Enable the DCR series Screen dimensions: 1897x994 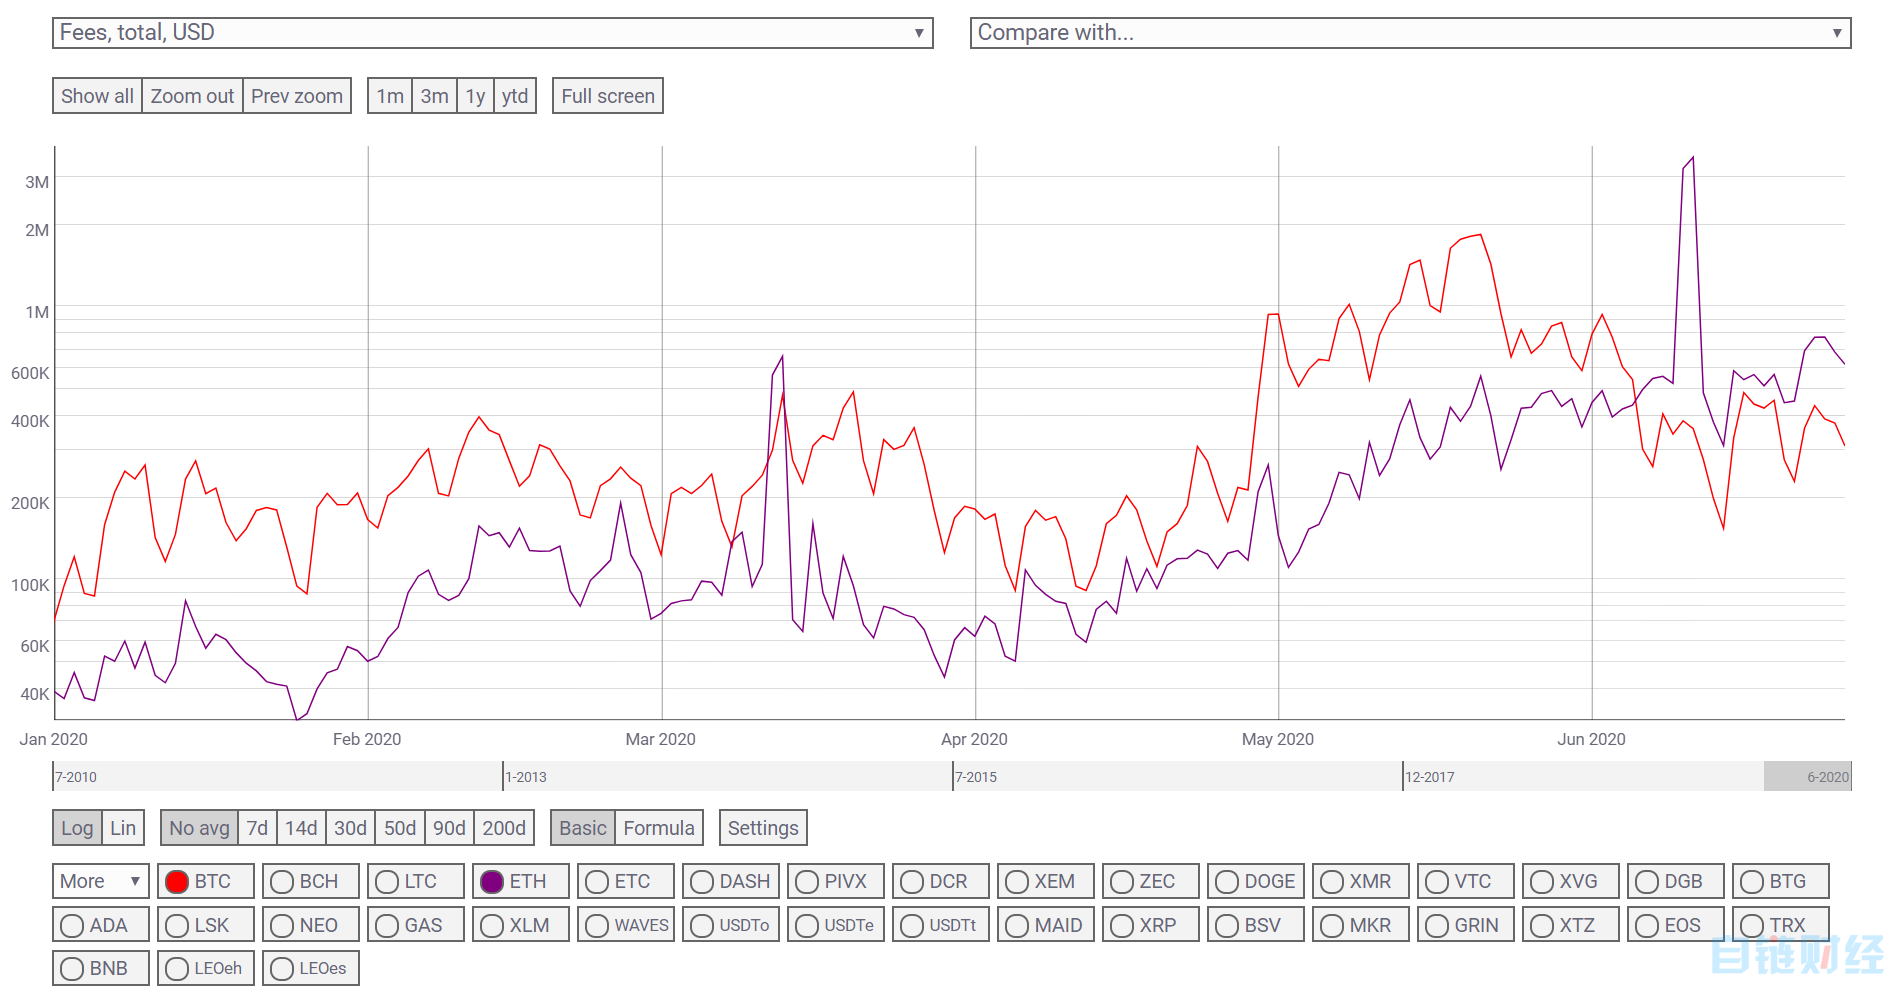[x=941, y=881]
